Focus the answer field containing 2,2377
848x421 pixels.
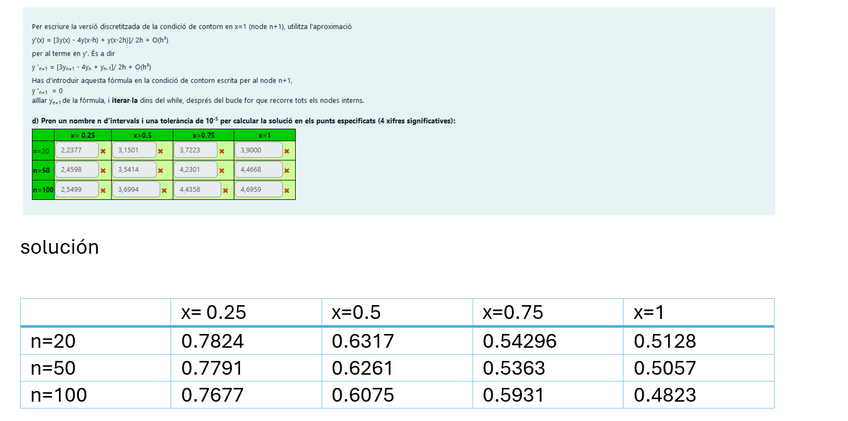pyautogui.click(x=75, y=151)
